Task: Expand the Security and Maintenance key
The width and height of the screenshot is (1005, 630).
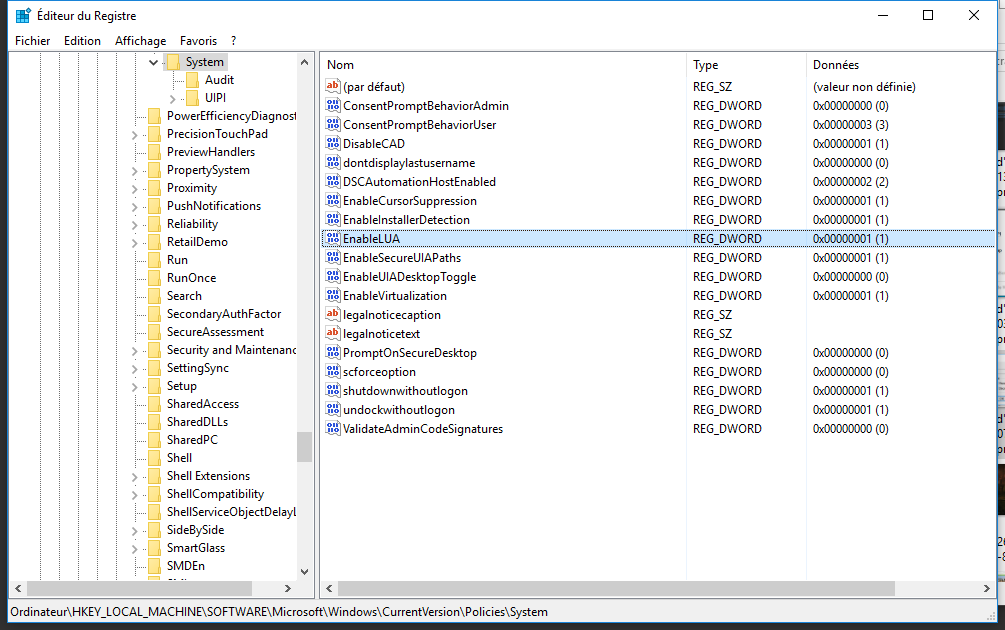Action: point(135,351)
